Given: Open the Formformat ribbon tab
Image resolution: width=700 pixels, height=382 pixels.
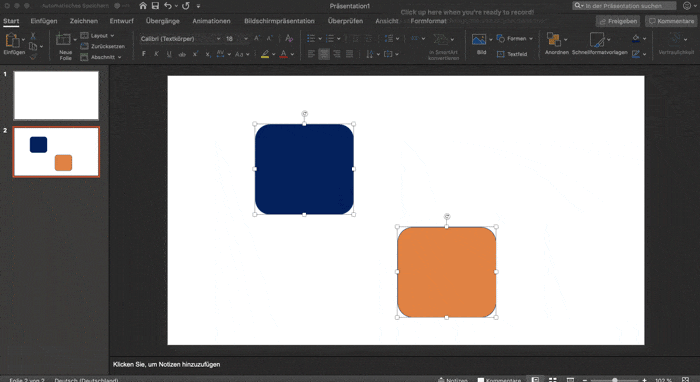Looking at the screenshot, I should (x=428, y=21).
